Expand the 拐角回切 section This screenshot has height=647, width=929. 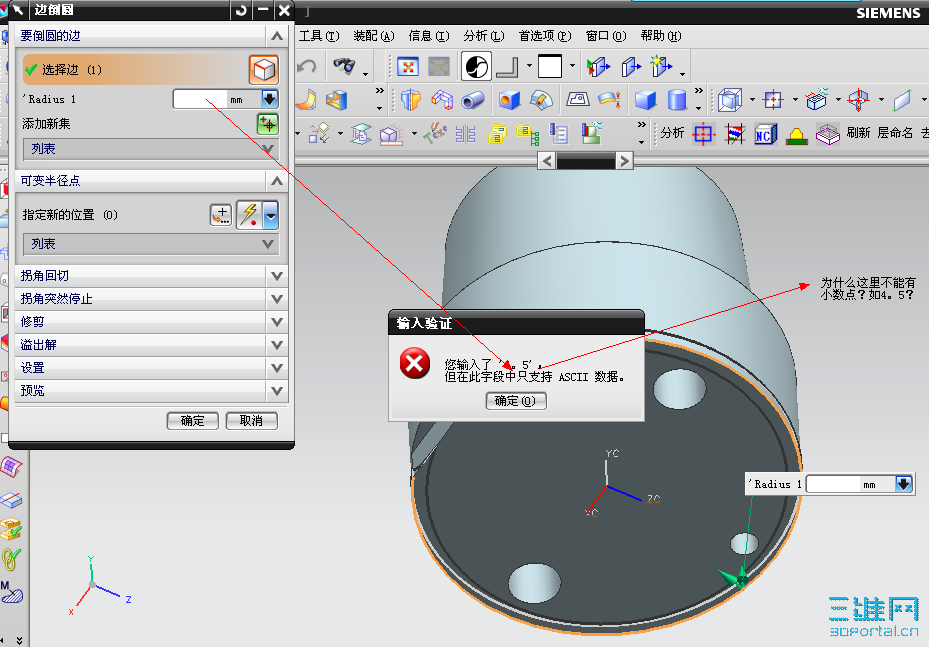click(x=277, y=276)
